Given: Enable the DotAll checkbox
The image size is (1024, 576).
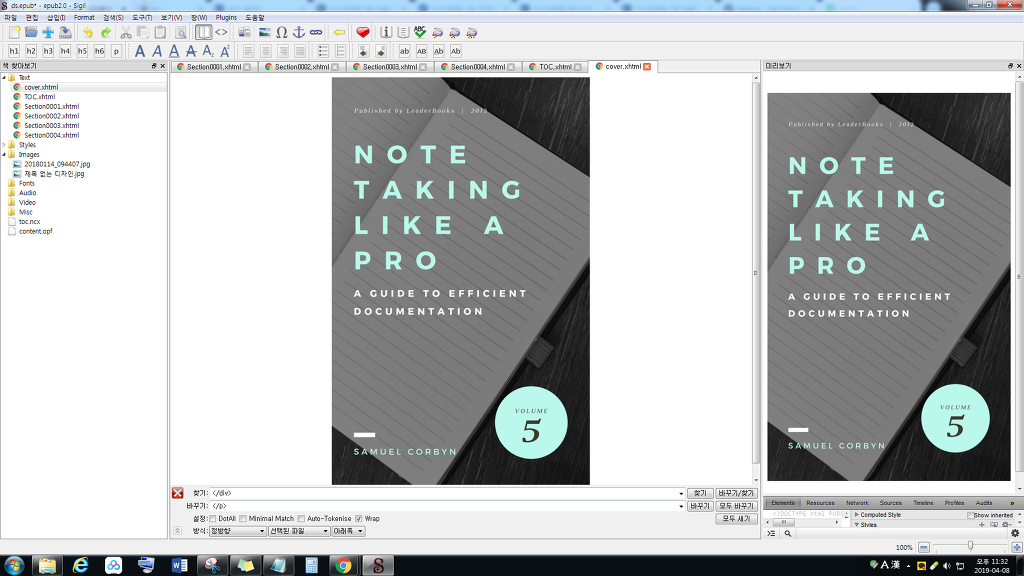Looking at the screenshot, I should [x=213, y=519].
